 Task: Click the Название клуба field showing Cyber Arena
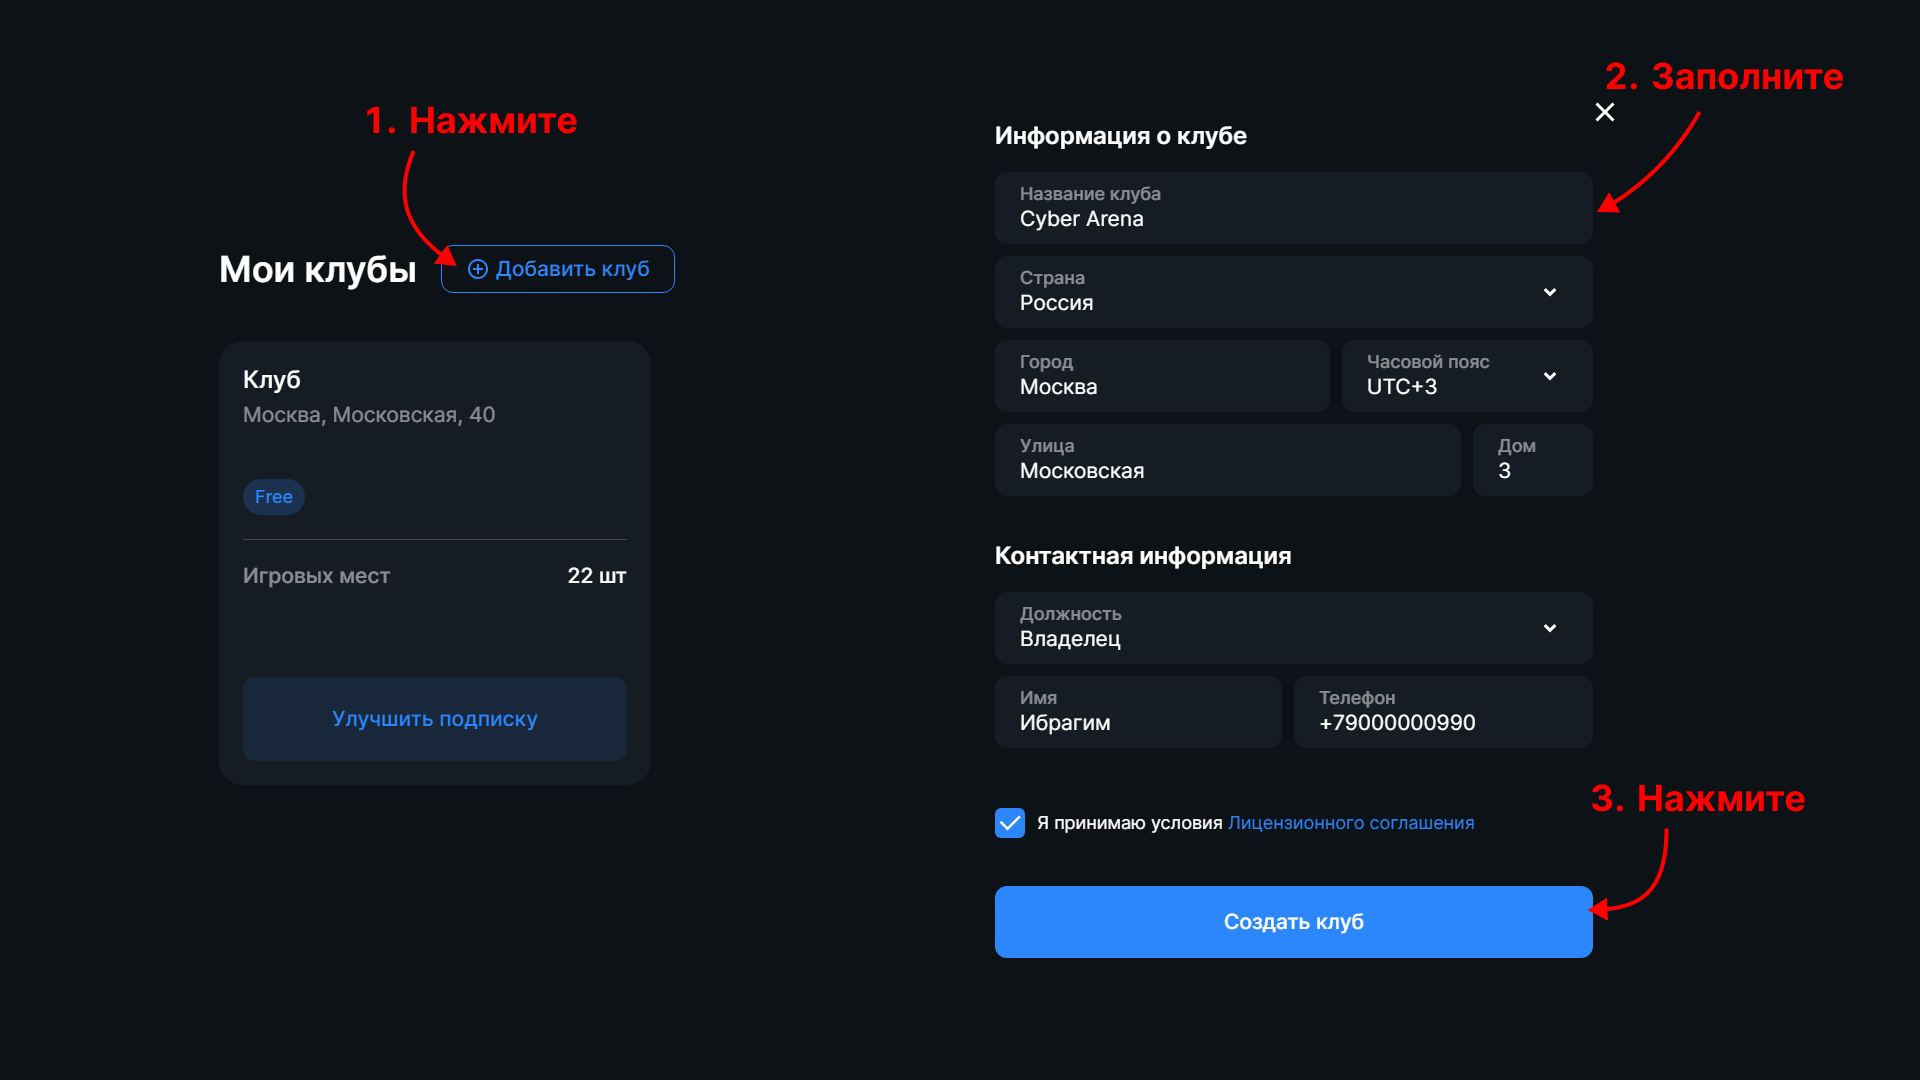tap(1293, 208)
